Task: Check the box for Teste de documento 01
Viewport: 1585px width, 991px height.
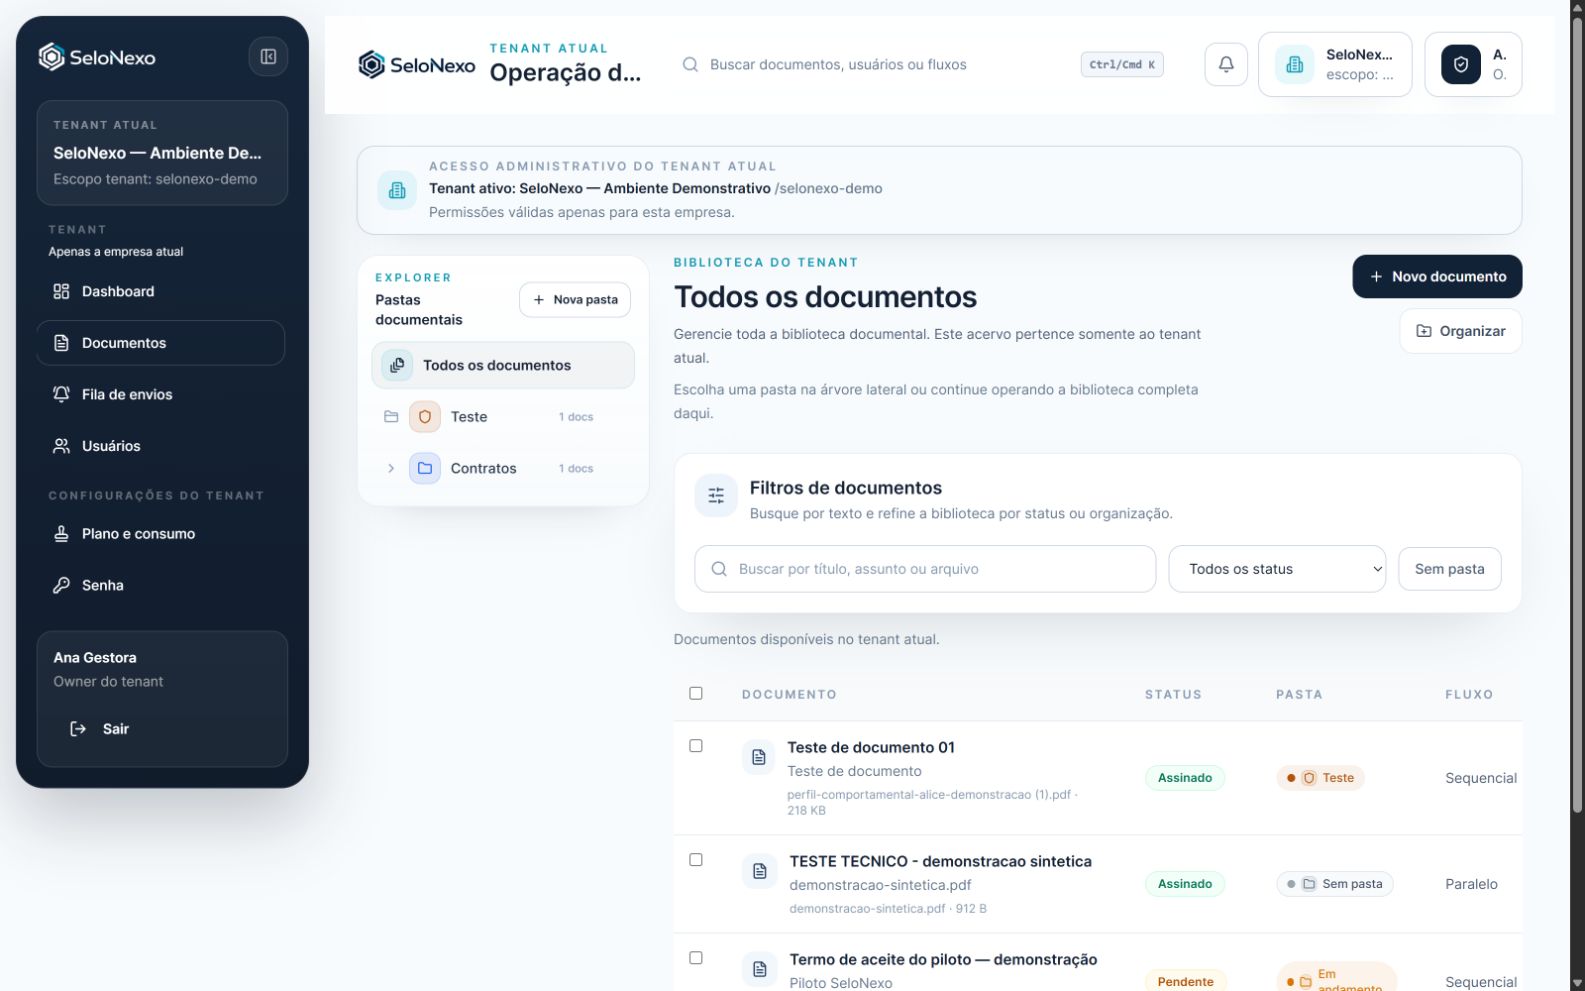Action: [x=696, y=745]
